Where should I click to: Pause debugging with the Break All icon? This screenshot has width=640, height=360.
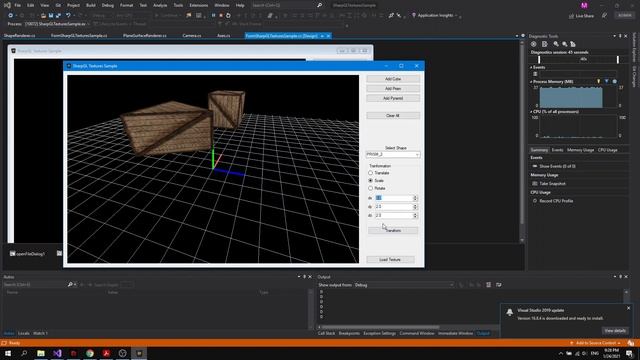213,16
